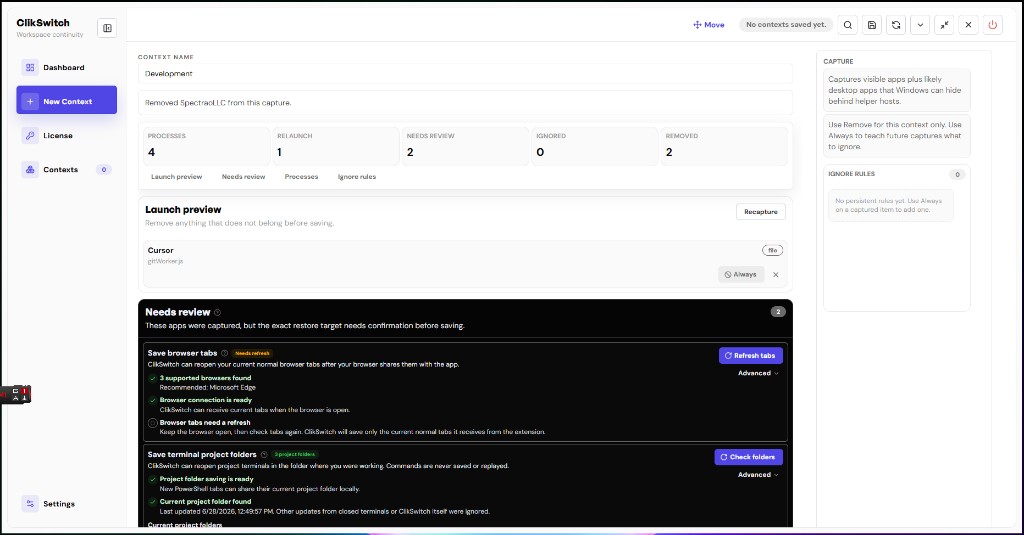Expand Advanced under Refresh tabs

pos(758,373)
